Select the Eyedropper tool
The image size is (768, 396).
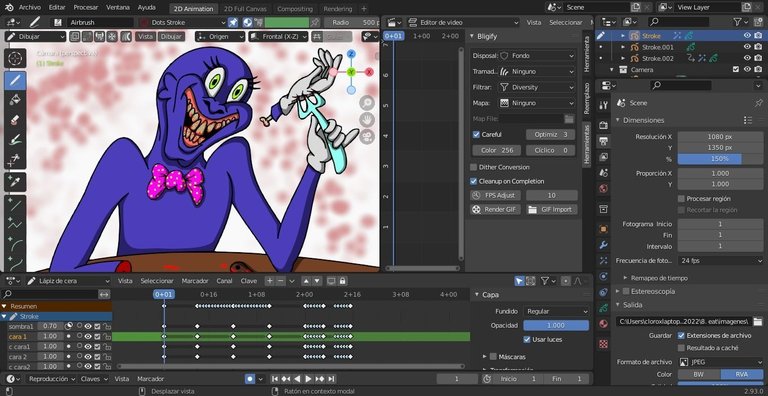(15, 182)
